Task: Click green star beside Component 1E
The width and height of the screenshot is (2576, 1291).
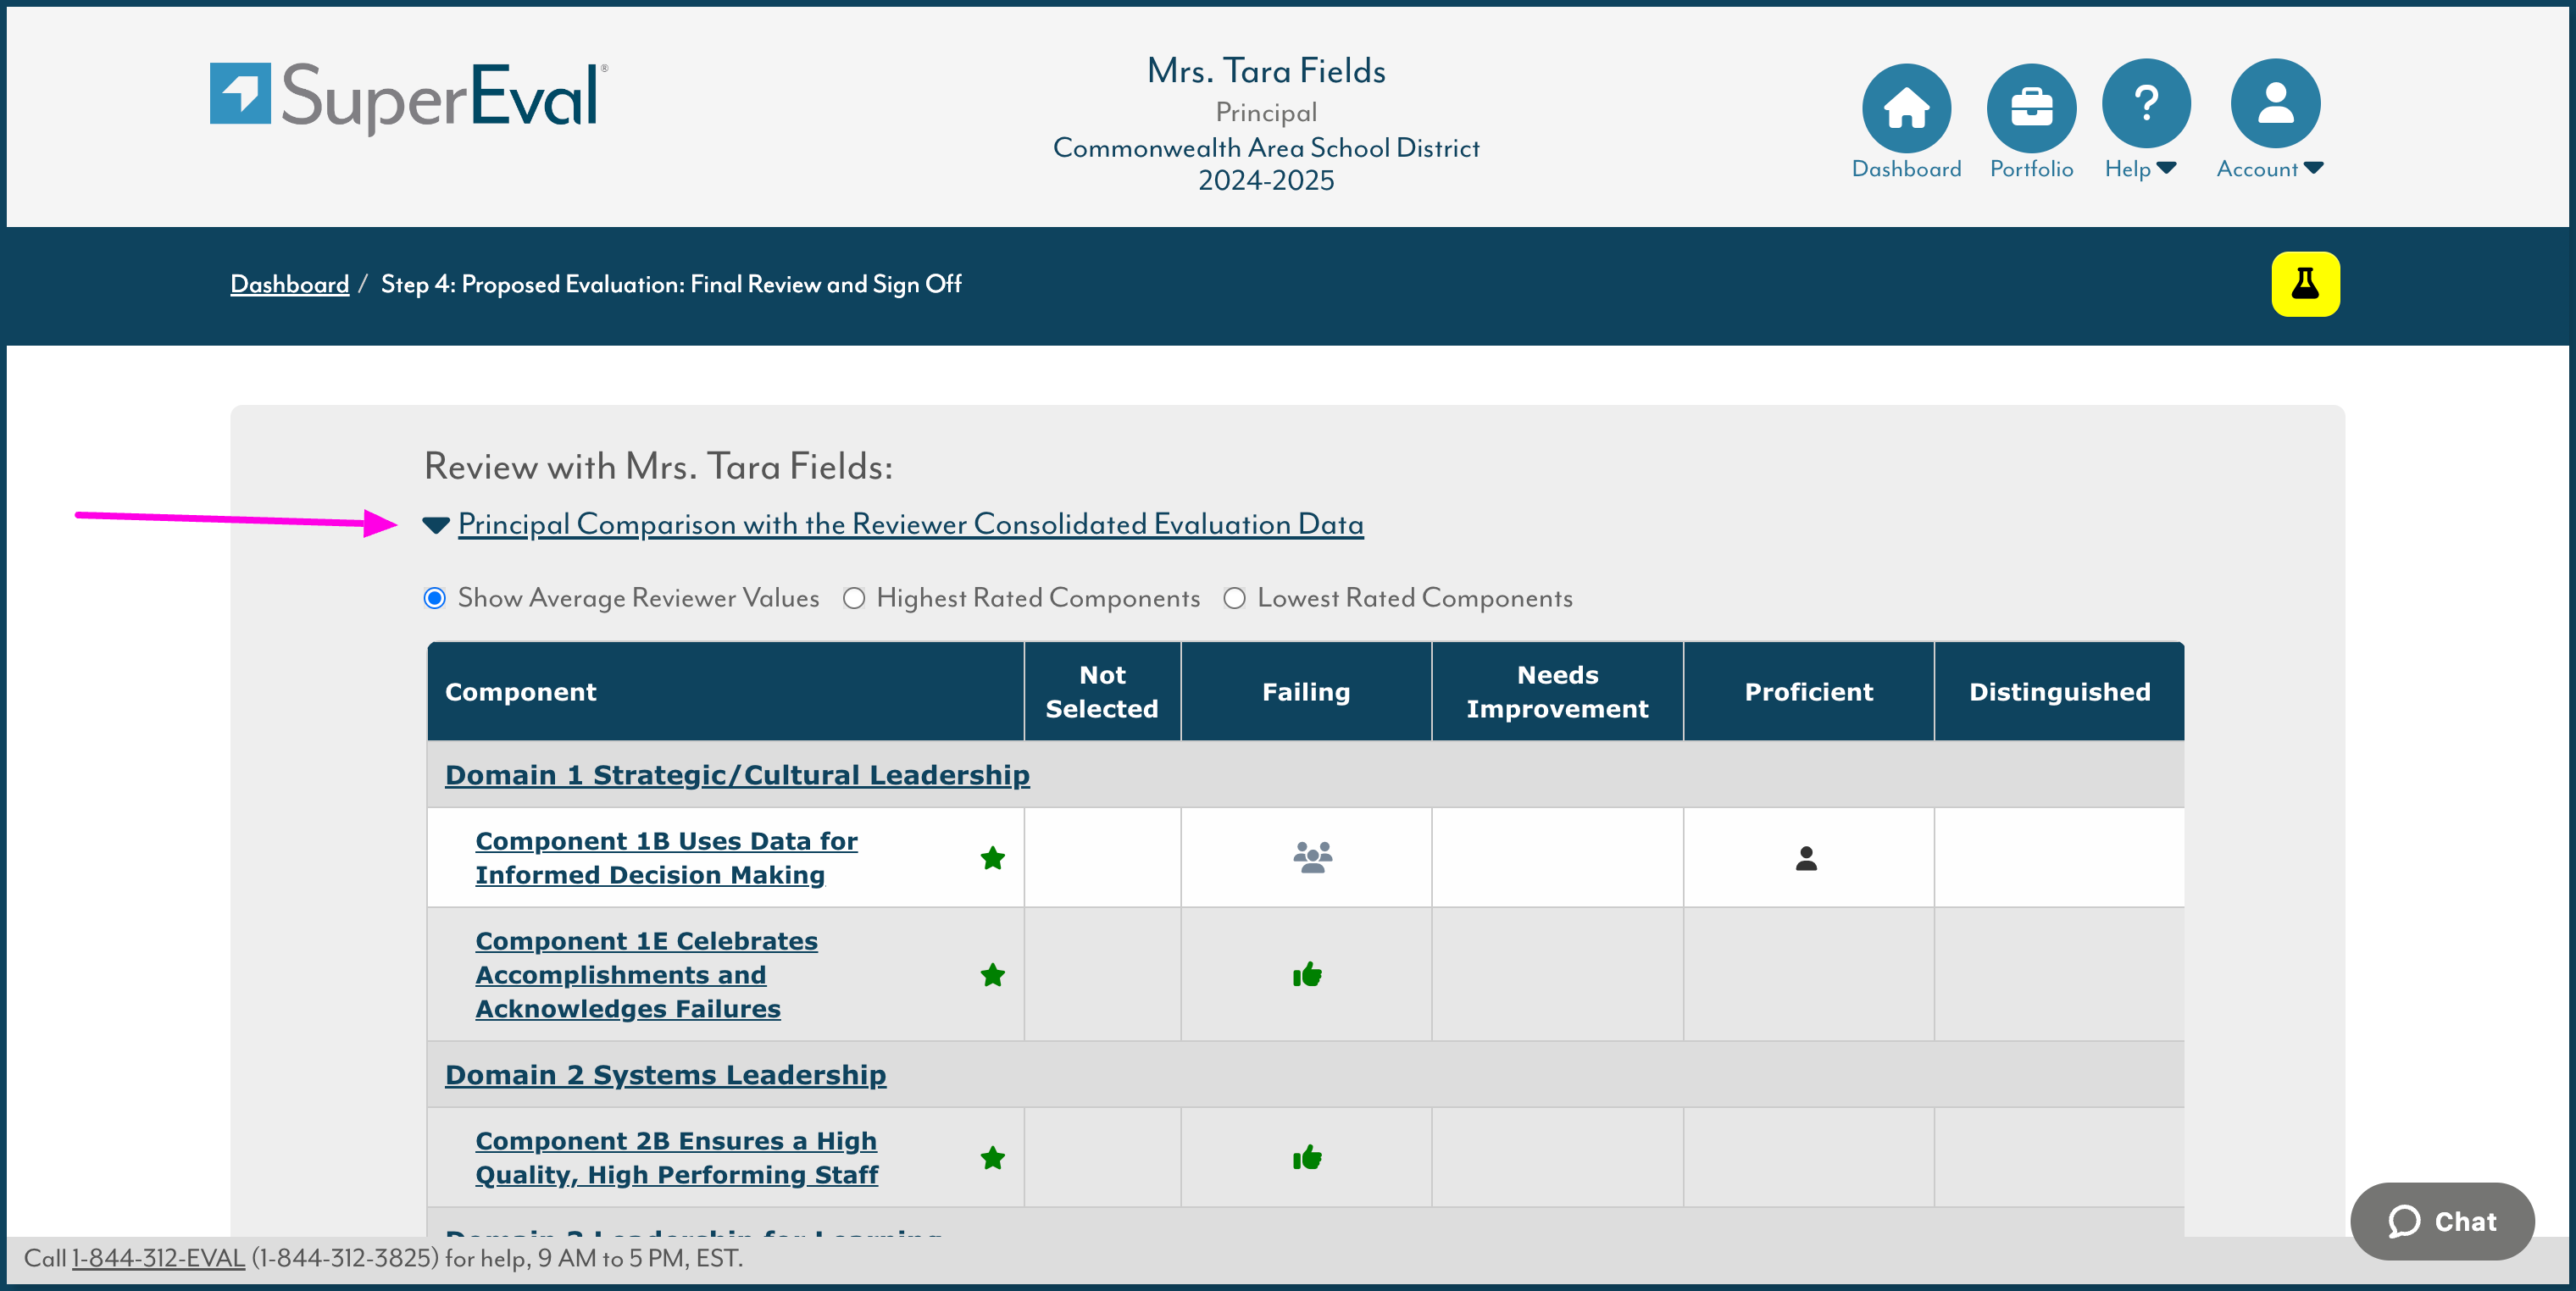Action: (x=992, y=975)
